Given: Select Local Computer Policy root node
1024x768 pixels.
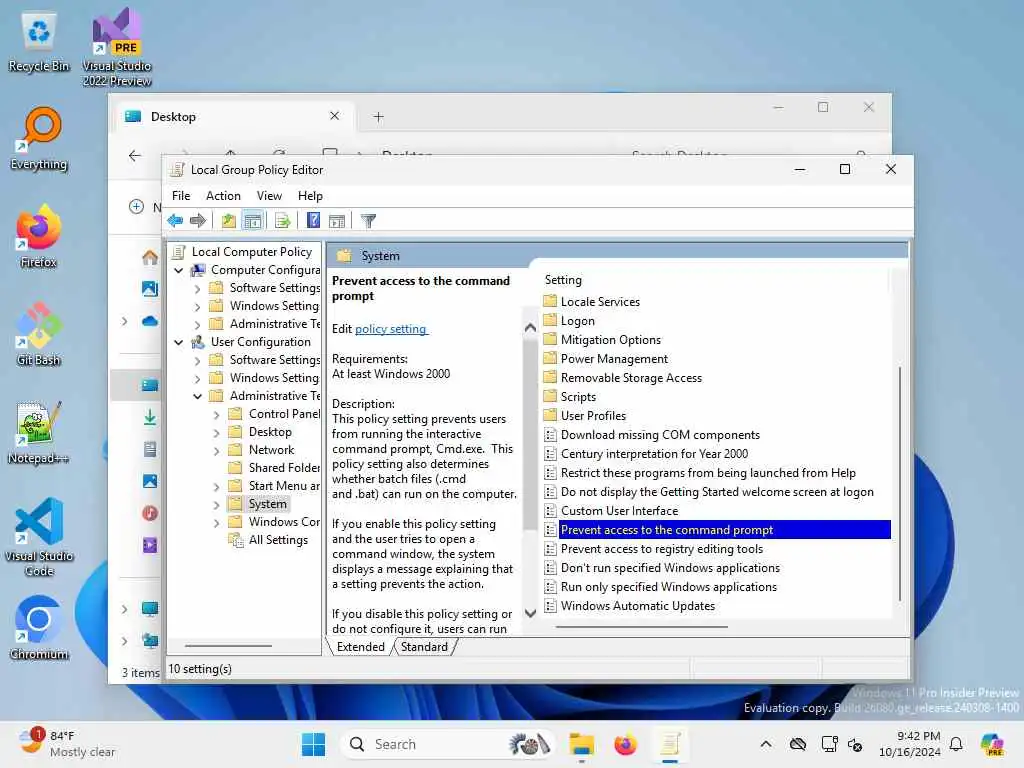Looking at the screenshot, I should click(x=251, y=251).
